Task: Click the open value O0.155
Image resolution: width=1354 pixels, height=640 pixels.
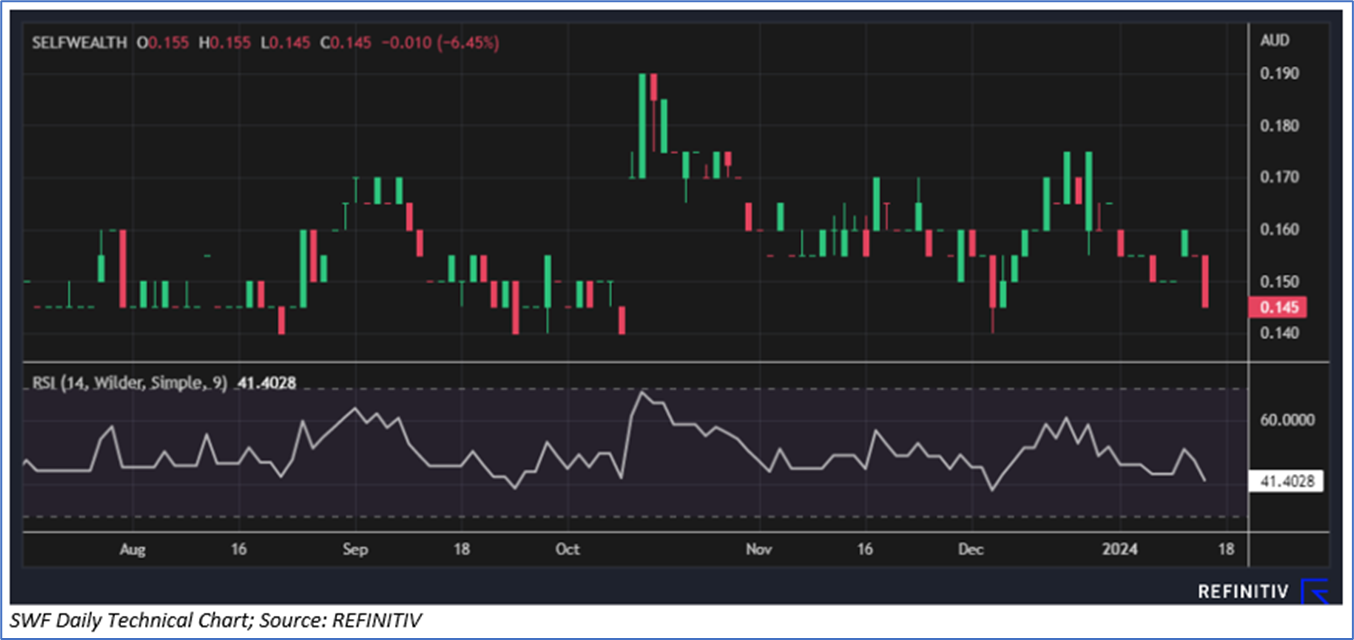Action: point(164,42)
